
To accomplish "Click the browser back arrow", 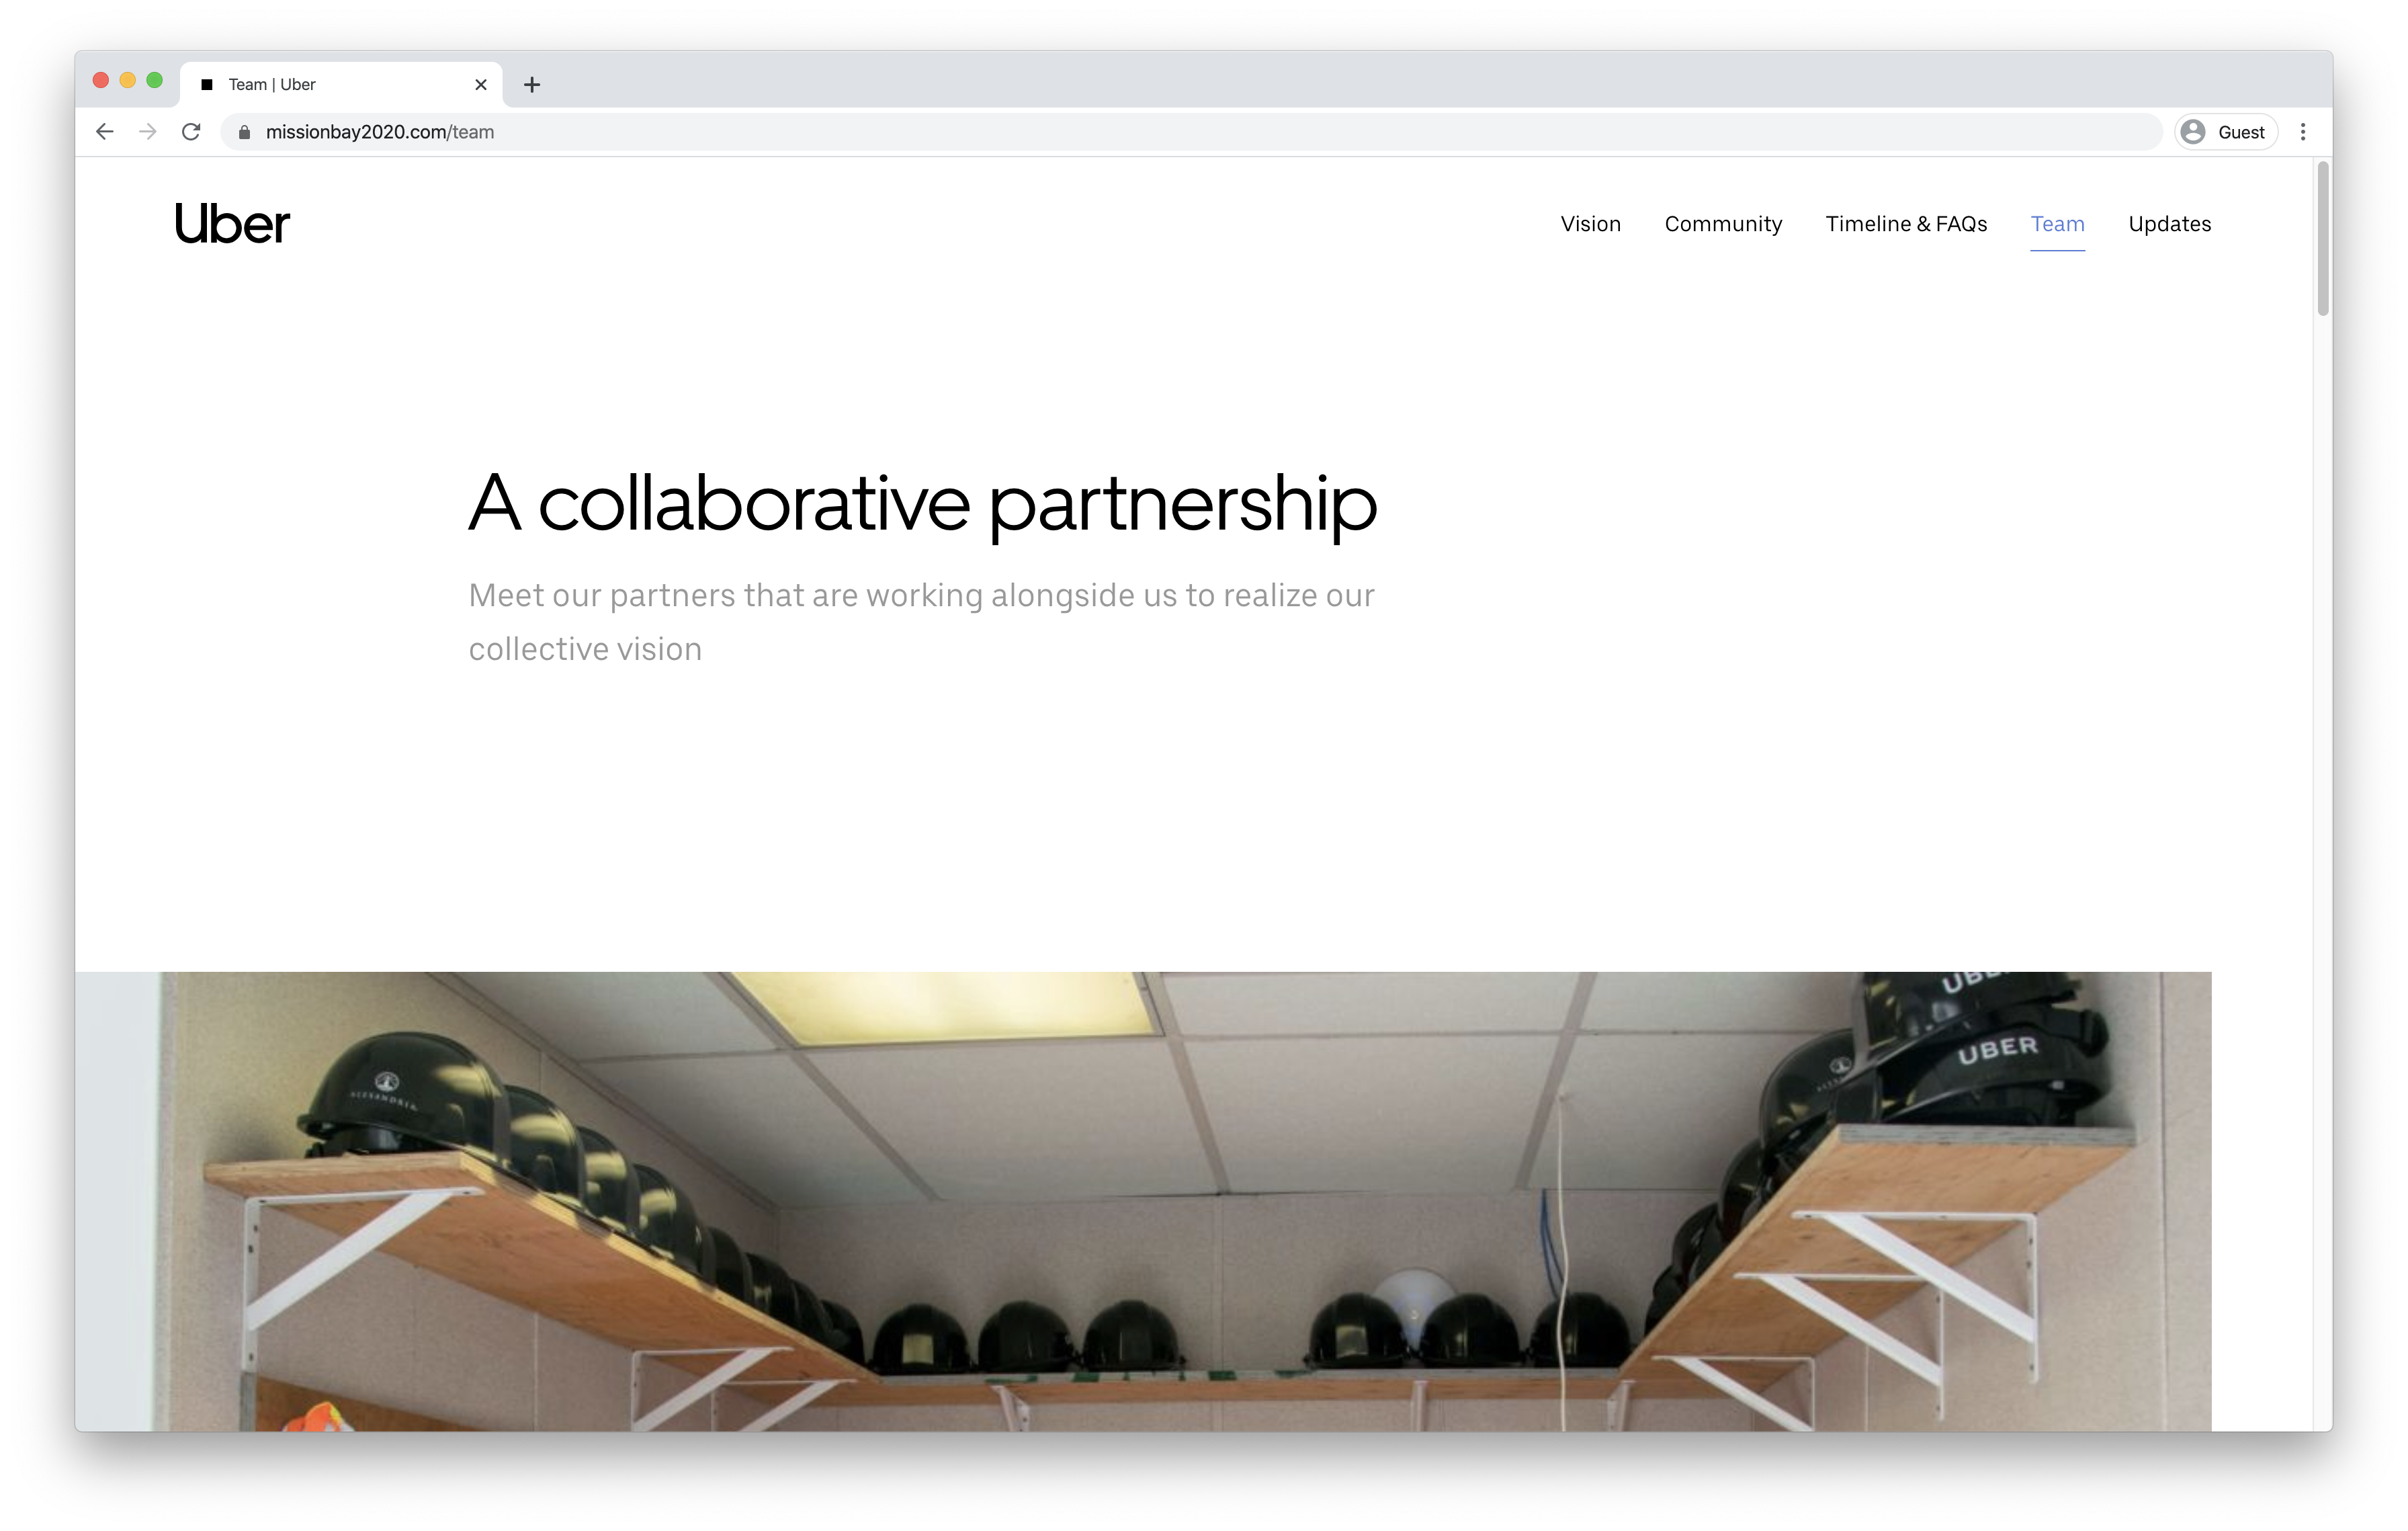I will point(104,132).
